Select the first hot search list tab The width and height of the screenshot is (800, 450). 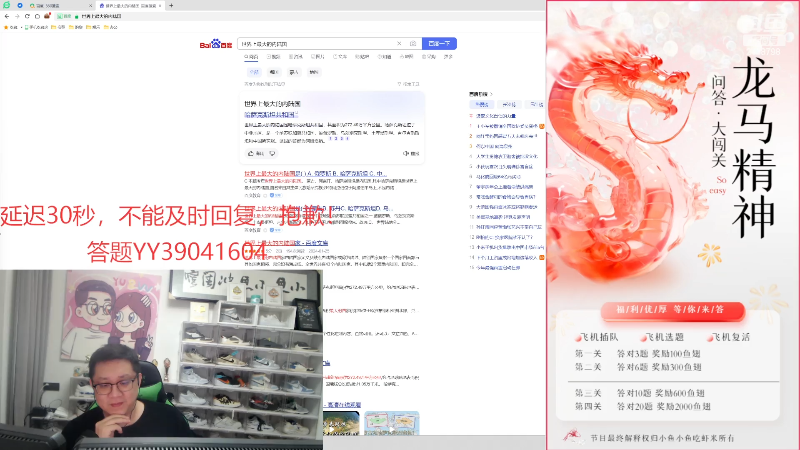tap(481, 105)
